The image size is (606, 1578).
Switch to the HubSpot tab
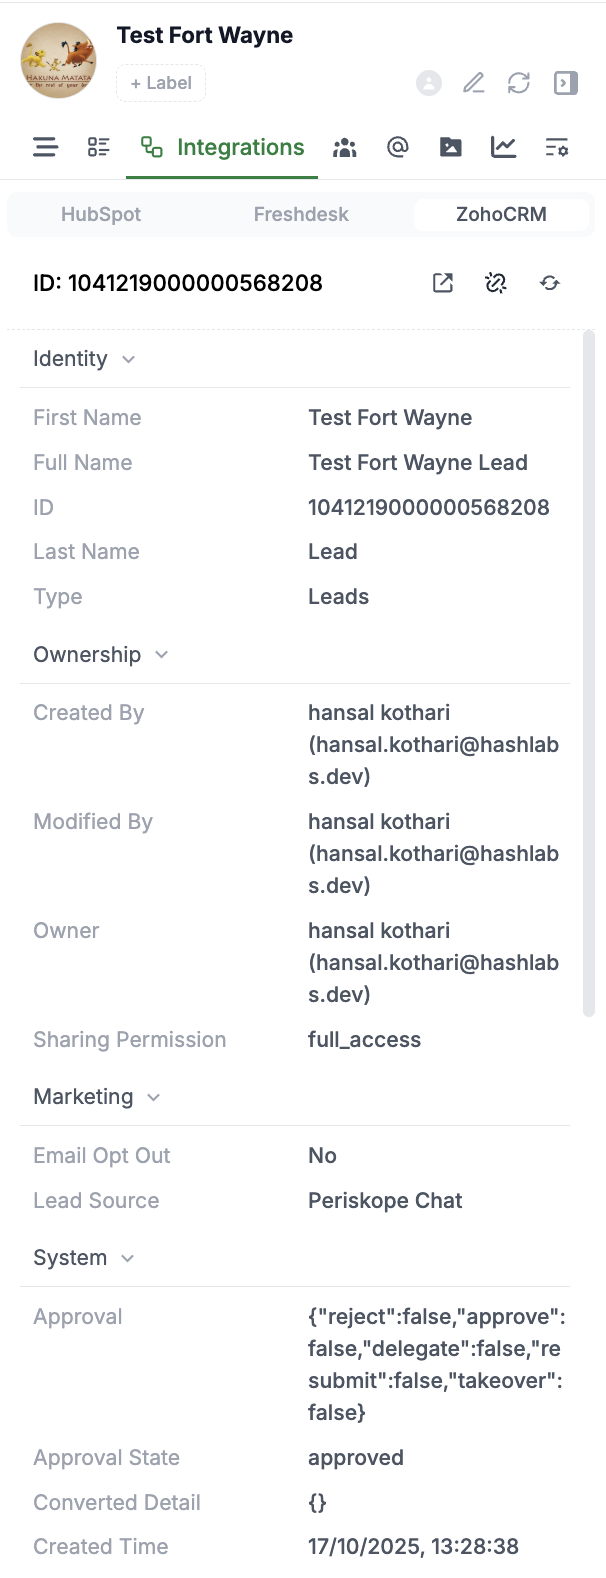point(101,214)
